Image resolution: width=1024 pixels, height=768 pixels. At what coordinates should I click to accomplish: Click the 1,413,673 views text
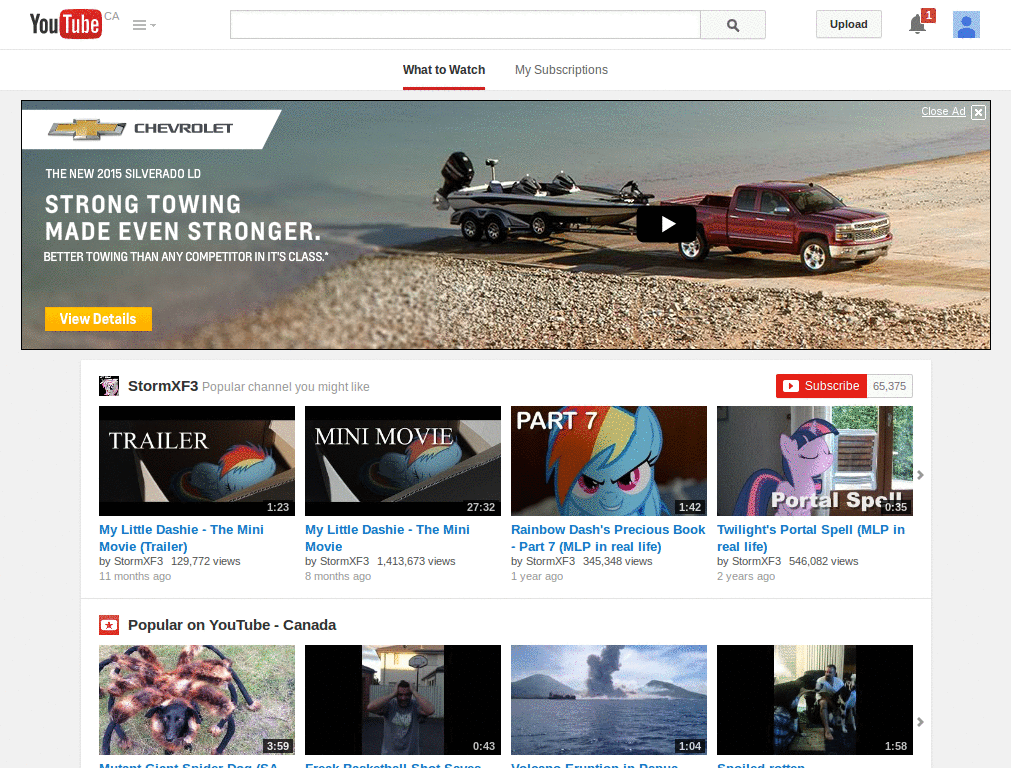pyautogui.click(x=416, y=561)
